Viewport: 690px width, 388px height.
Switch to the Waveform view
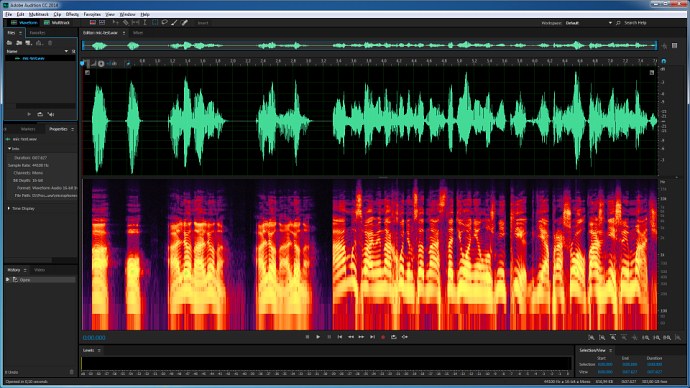click(x=25, y=23)
